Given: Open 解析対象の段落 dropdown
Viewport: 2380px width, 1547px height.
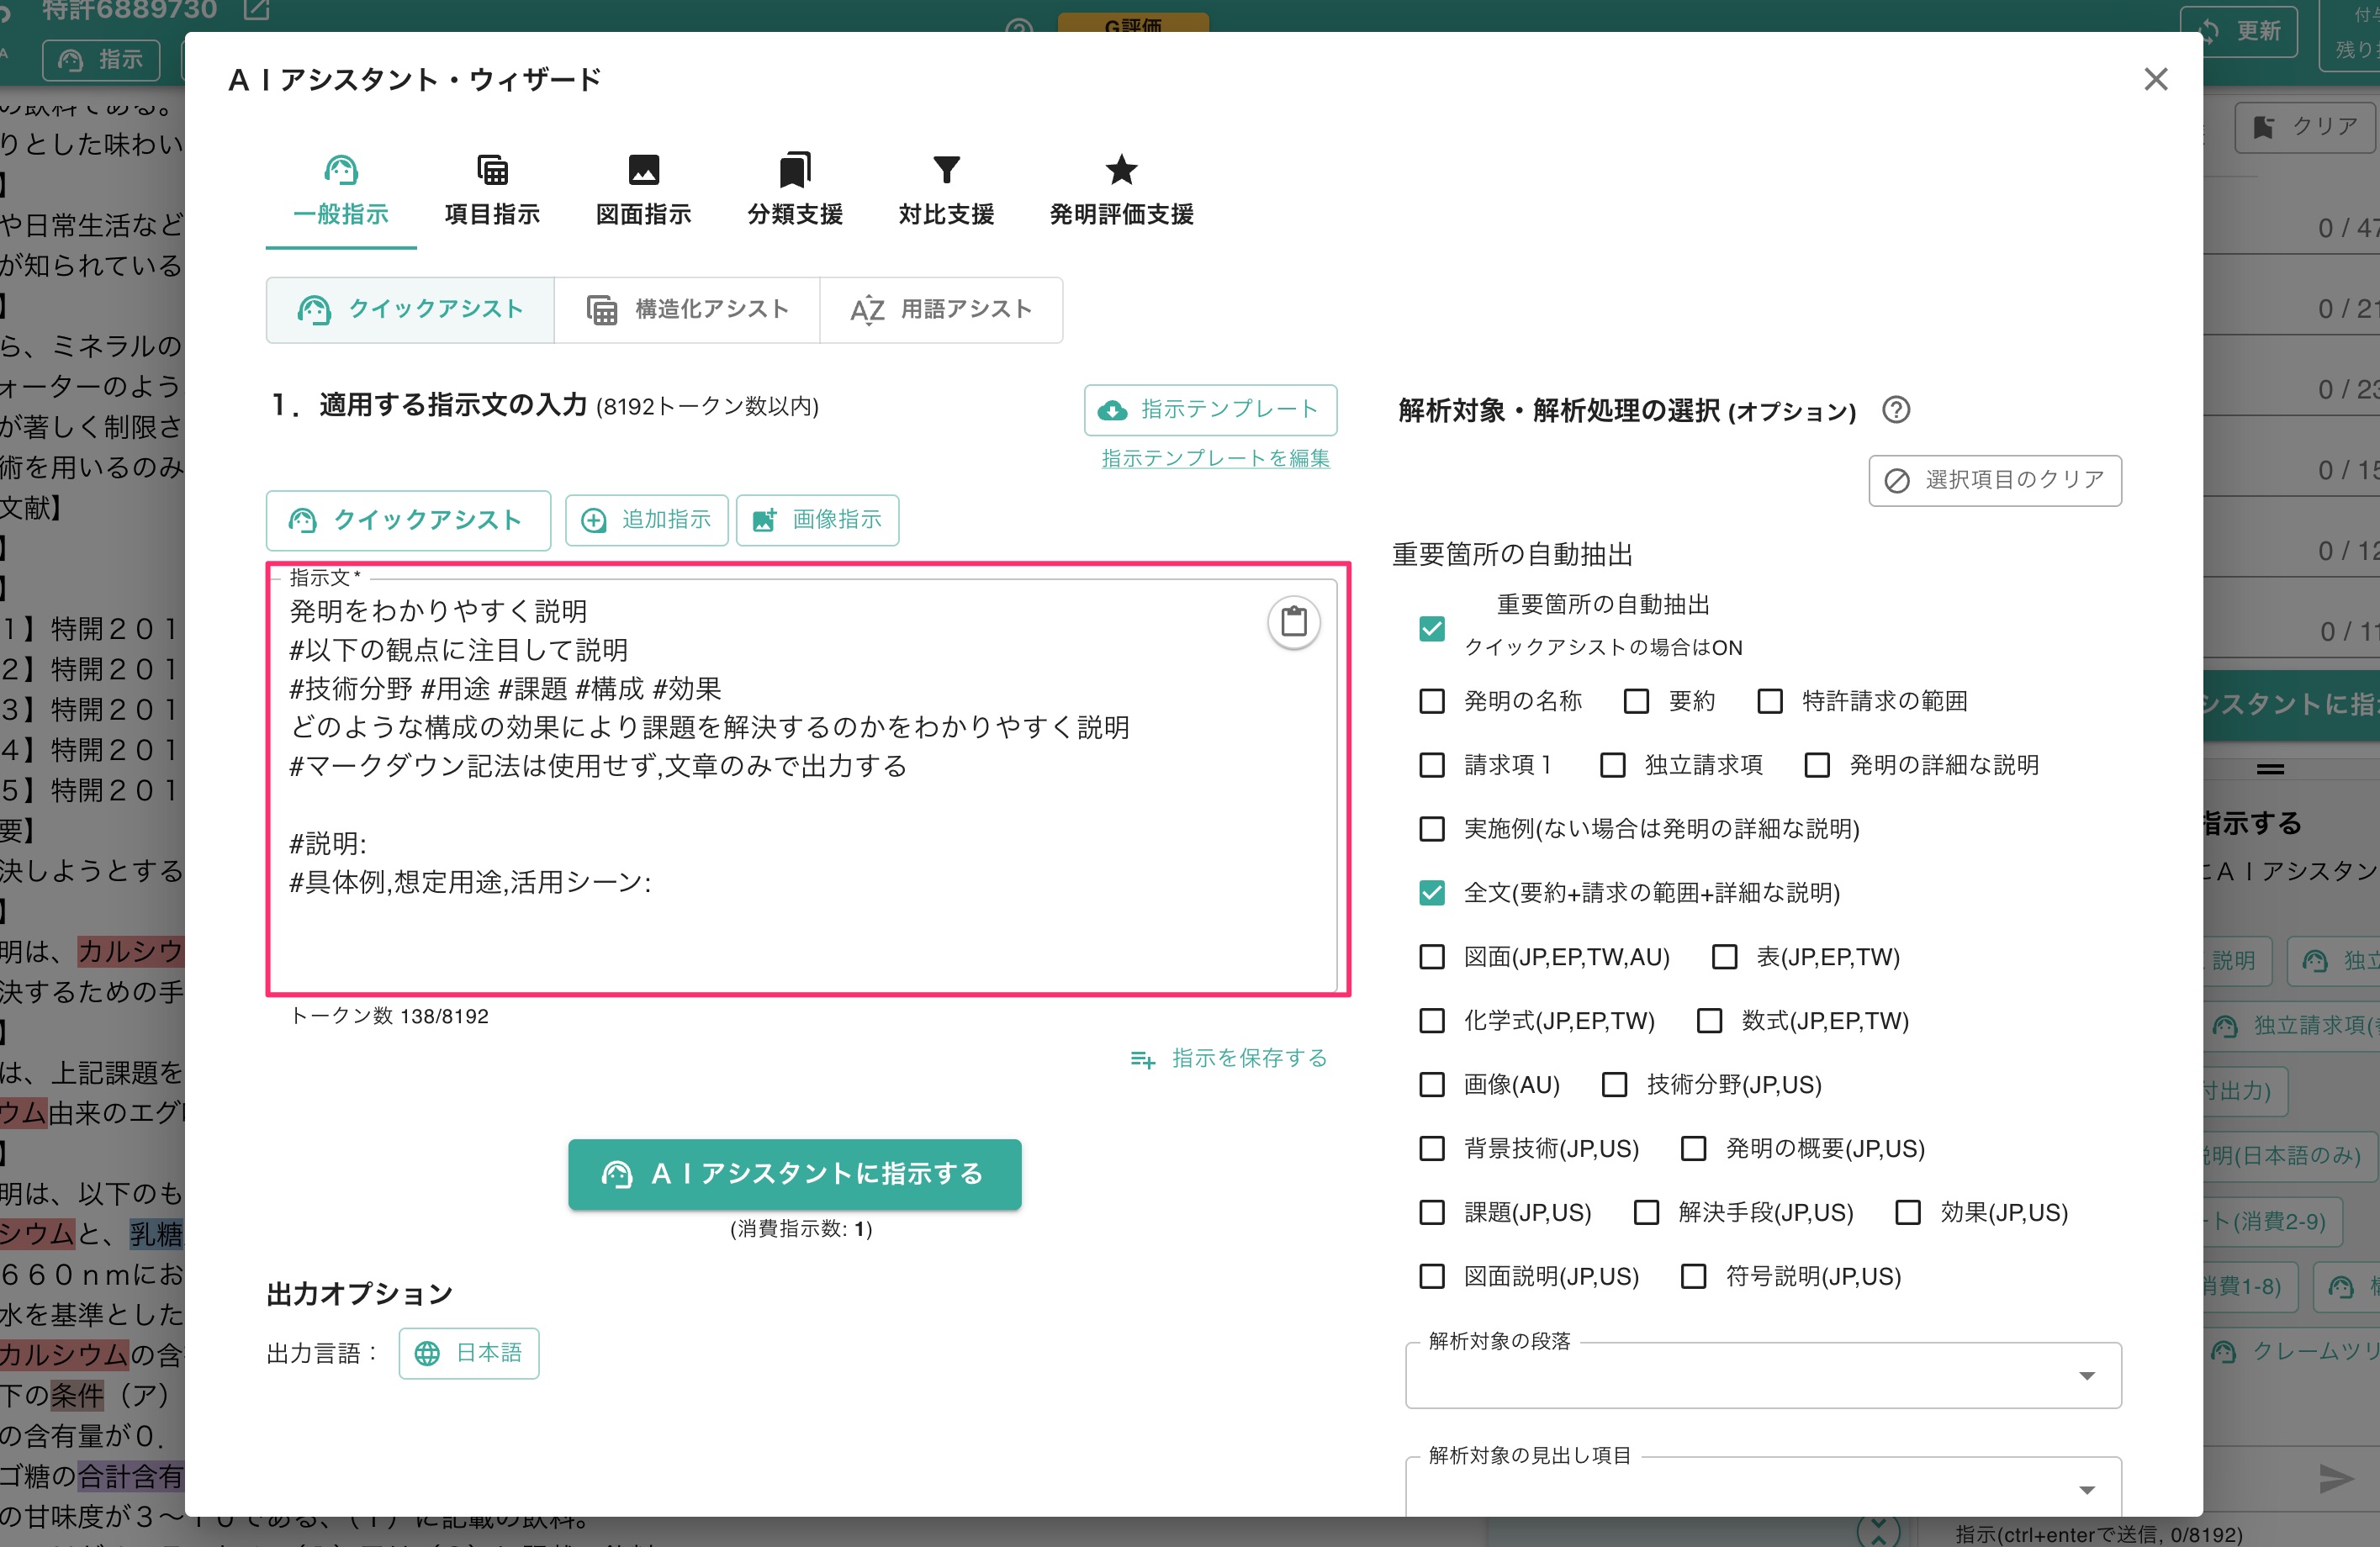Looking at the screenshot, I should point(1763,1376).
